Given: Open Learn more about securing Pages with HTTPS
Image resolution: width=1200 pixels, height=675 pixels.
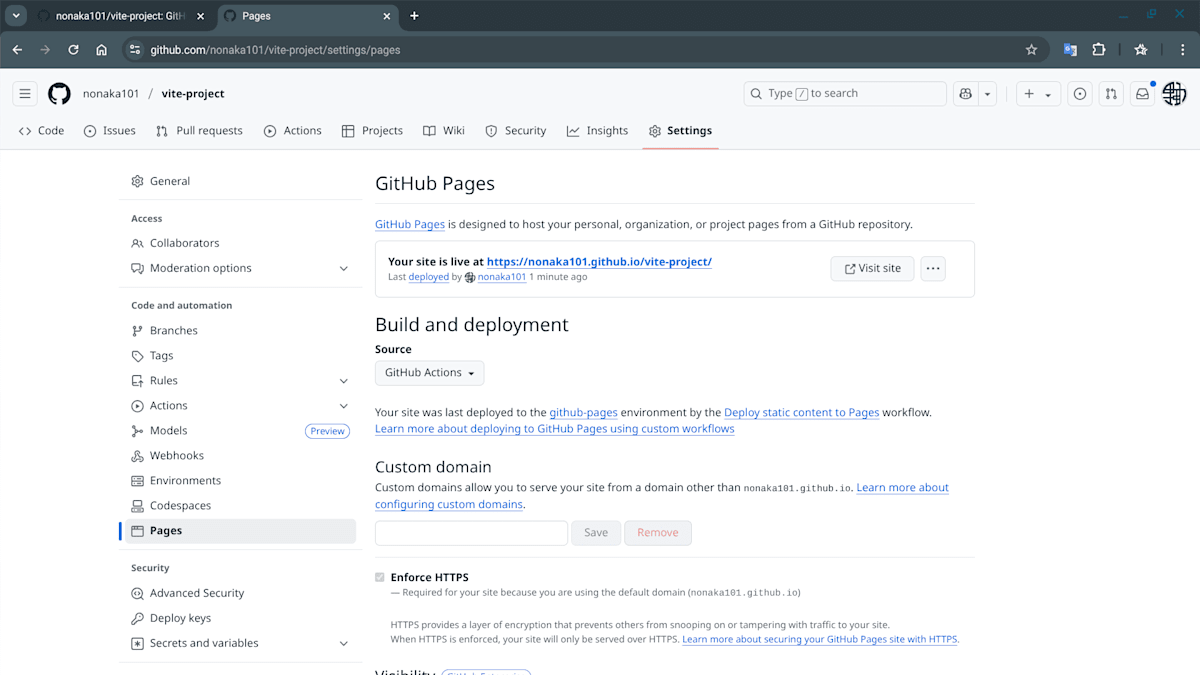Looking at the screenshot, I should click(x=820, y=639).
